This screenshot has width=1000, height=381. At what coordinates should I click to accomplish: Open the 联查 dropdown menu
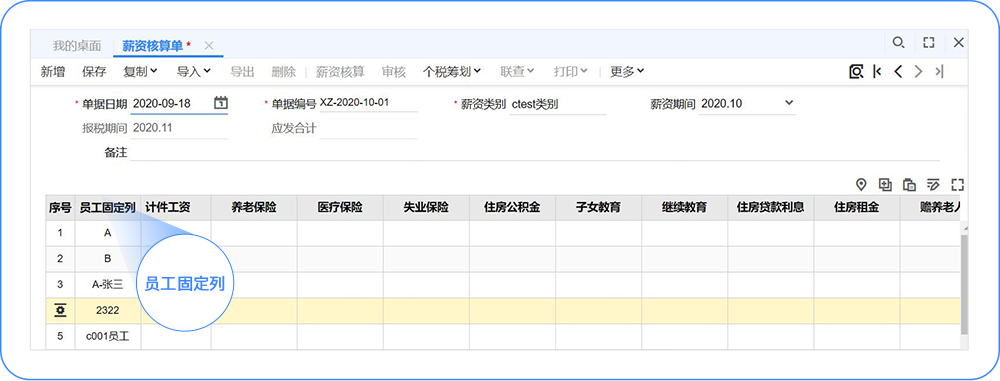click(x=517, y=72)
